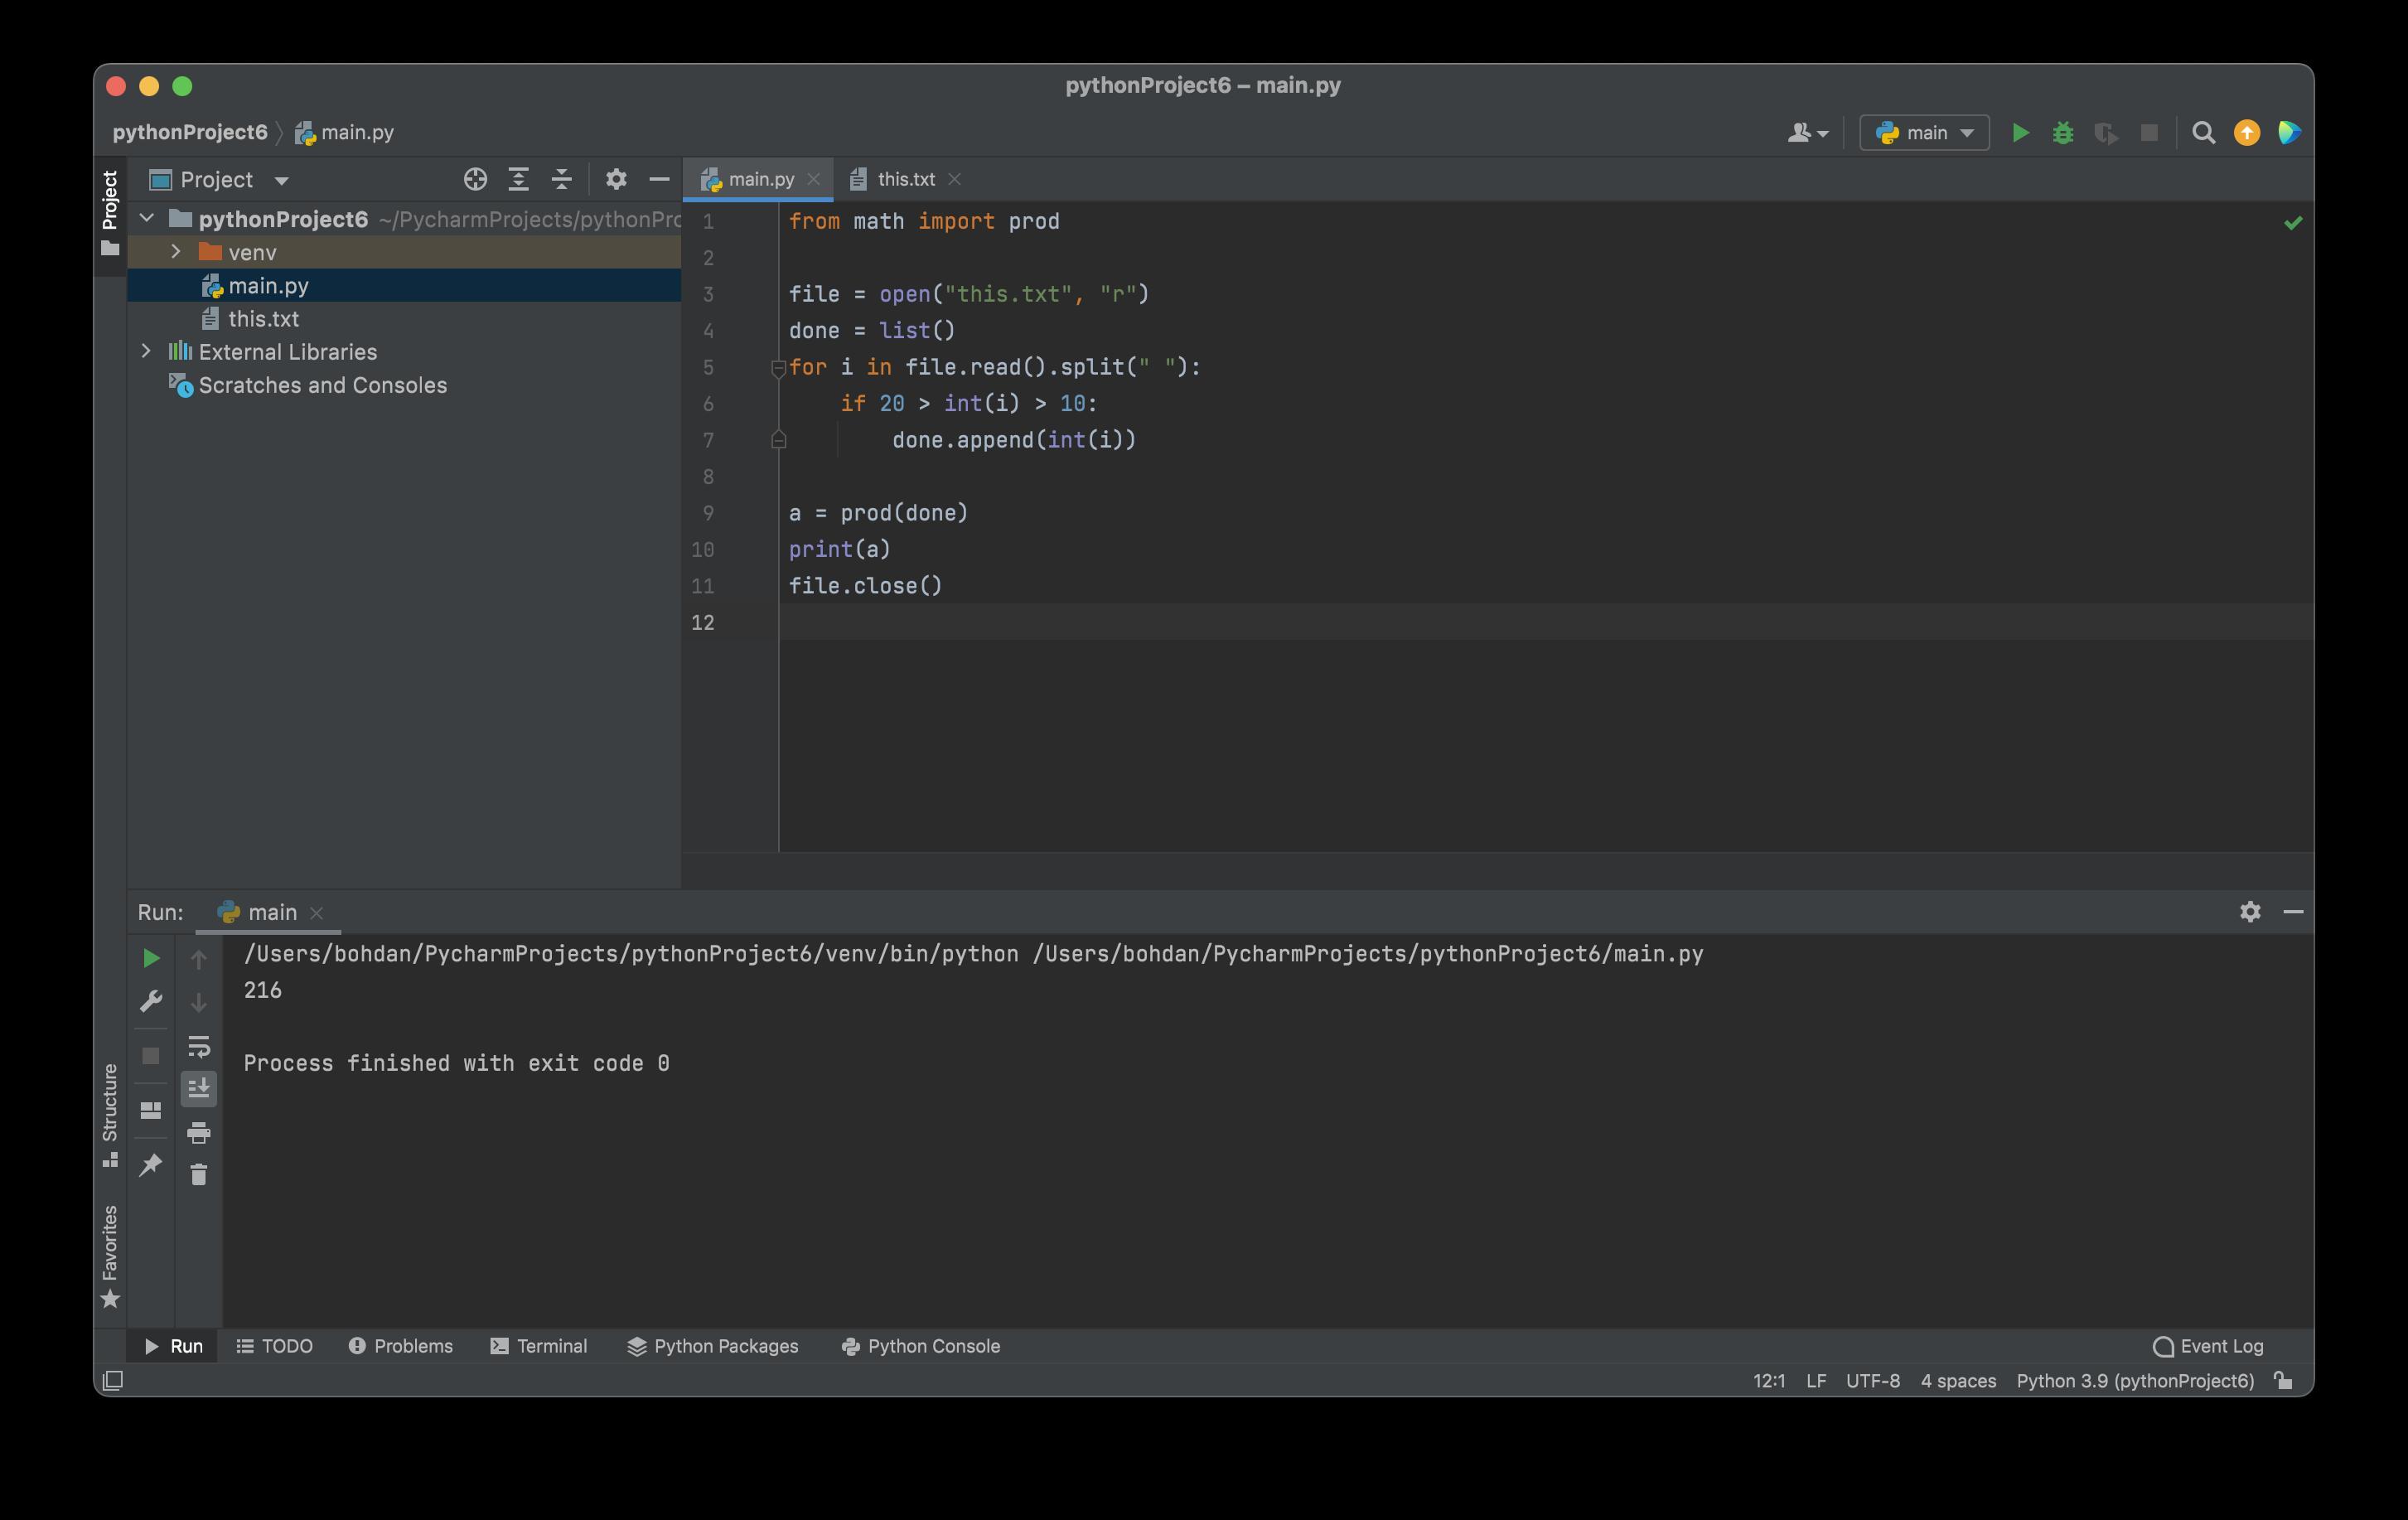2408x1520 pixels.
Task: Toggle scroll to end of output
Action: (x=198, y=1088)
